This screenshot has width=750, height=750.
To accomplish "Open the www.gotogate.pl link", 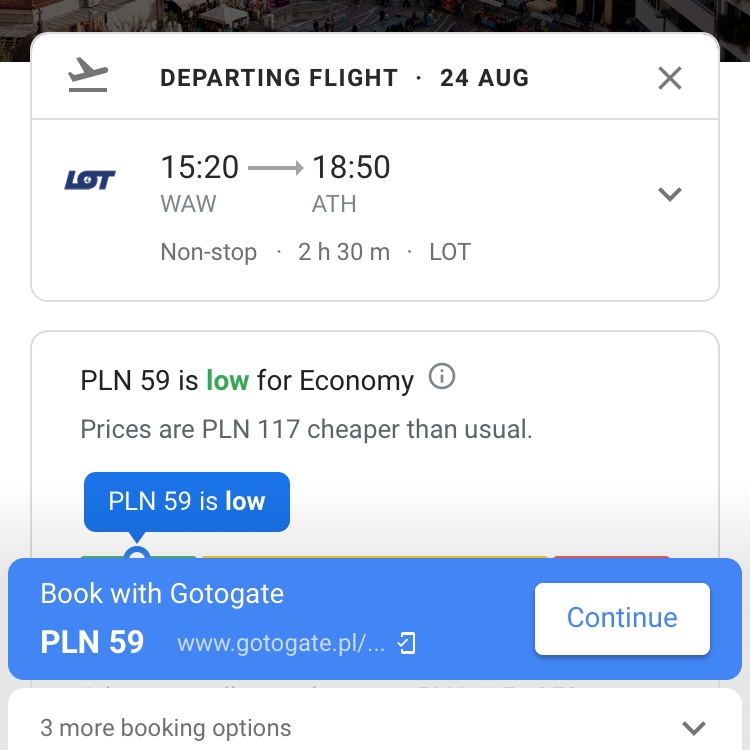I will pos(281,643).
